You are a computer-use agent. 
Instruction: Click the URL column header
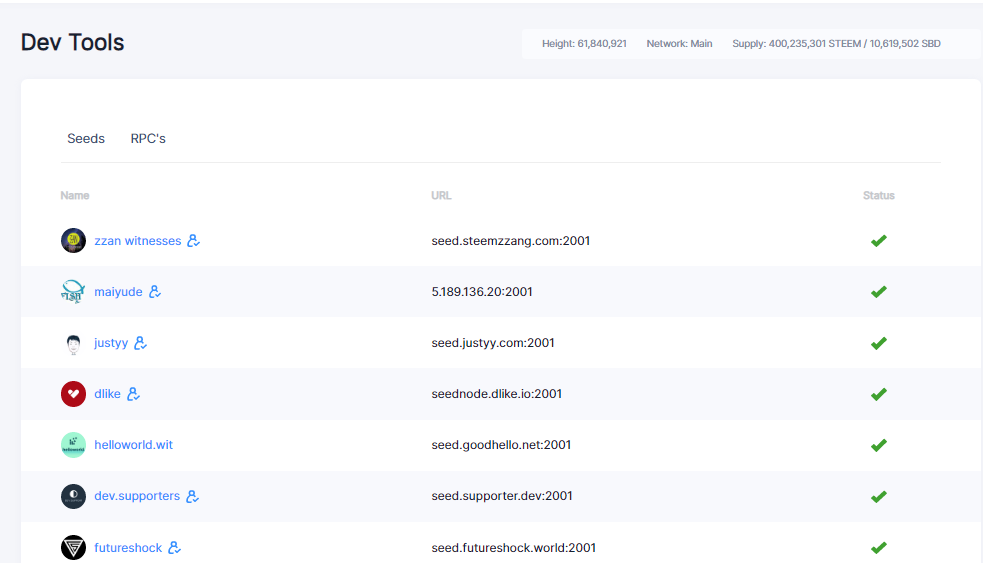[441, 196]
